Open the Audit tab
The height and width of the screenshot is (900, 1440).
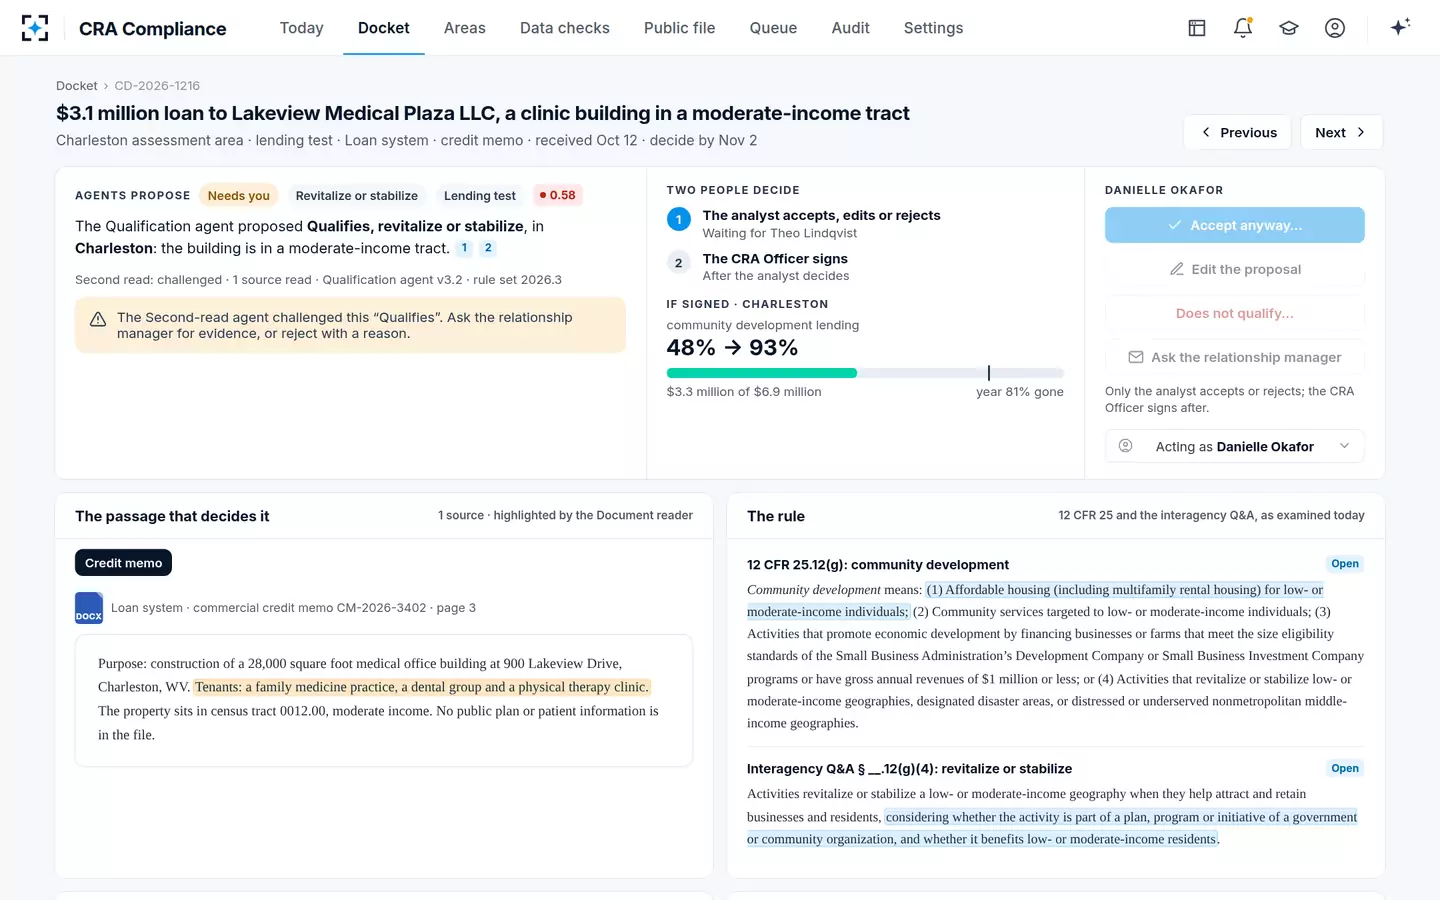click(851, 28)
